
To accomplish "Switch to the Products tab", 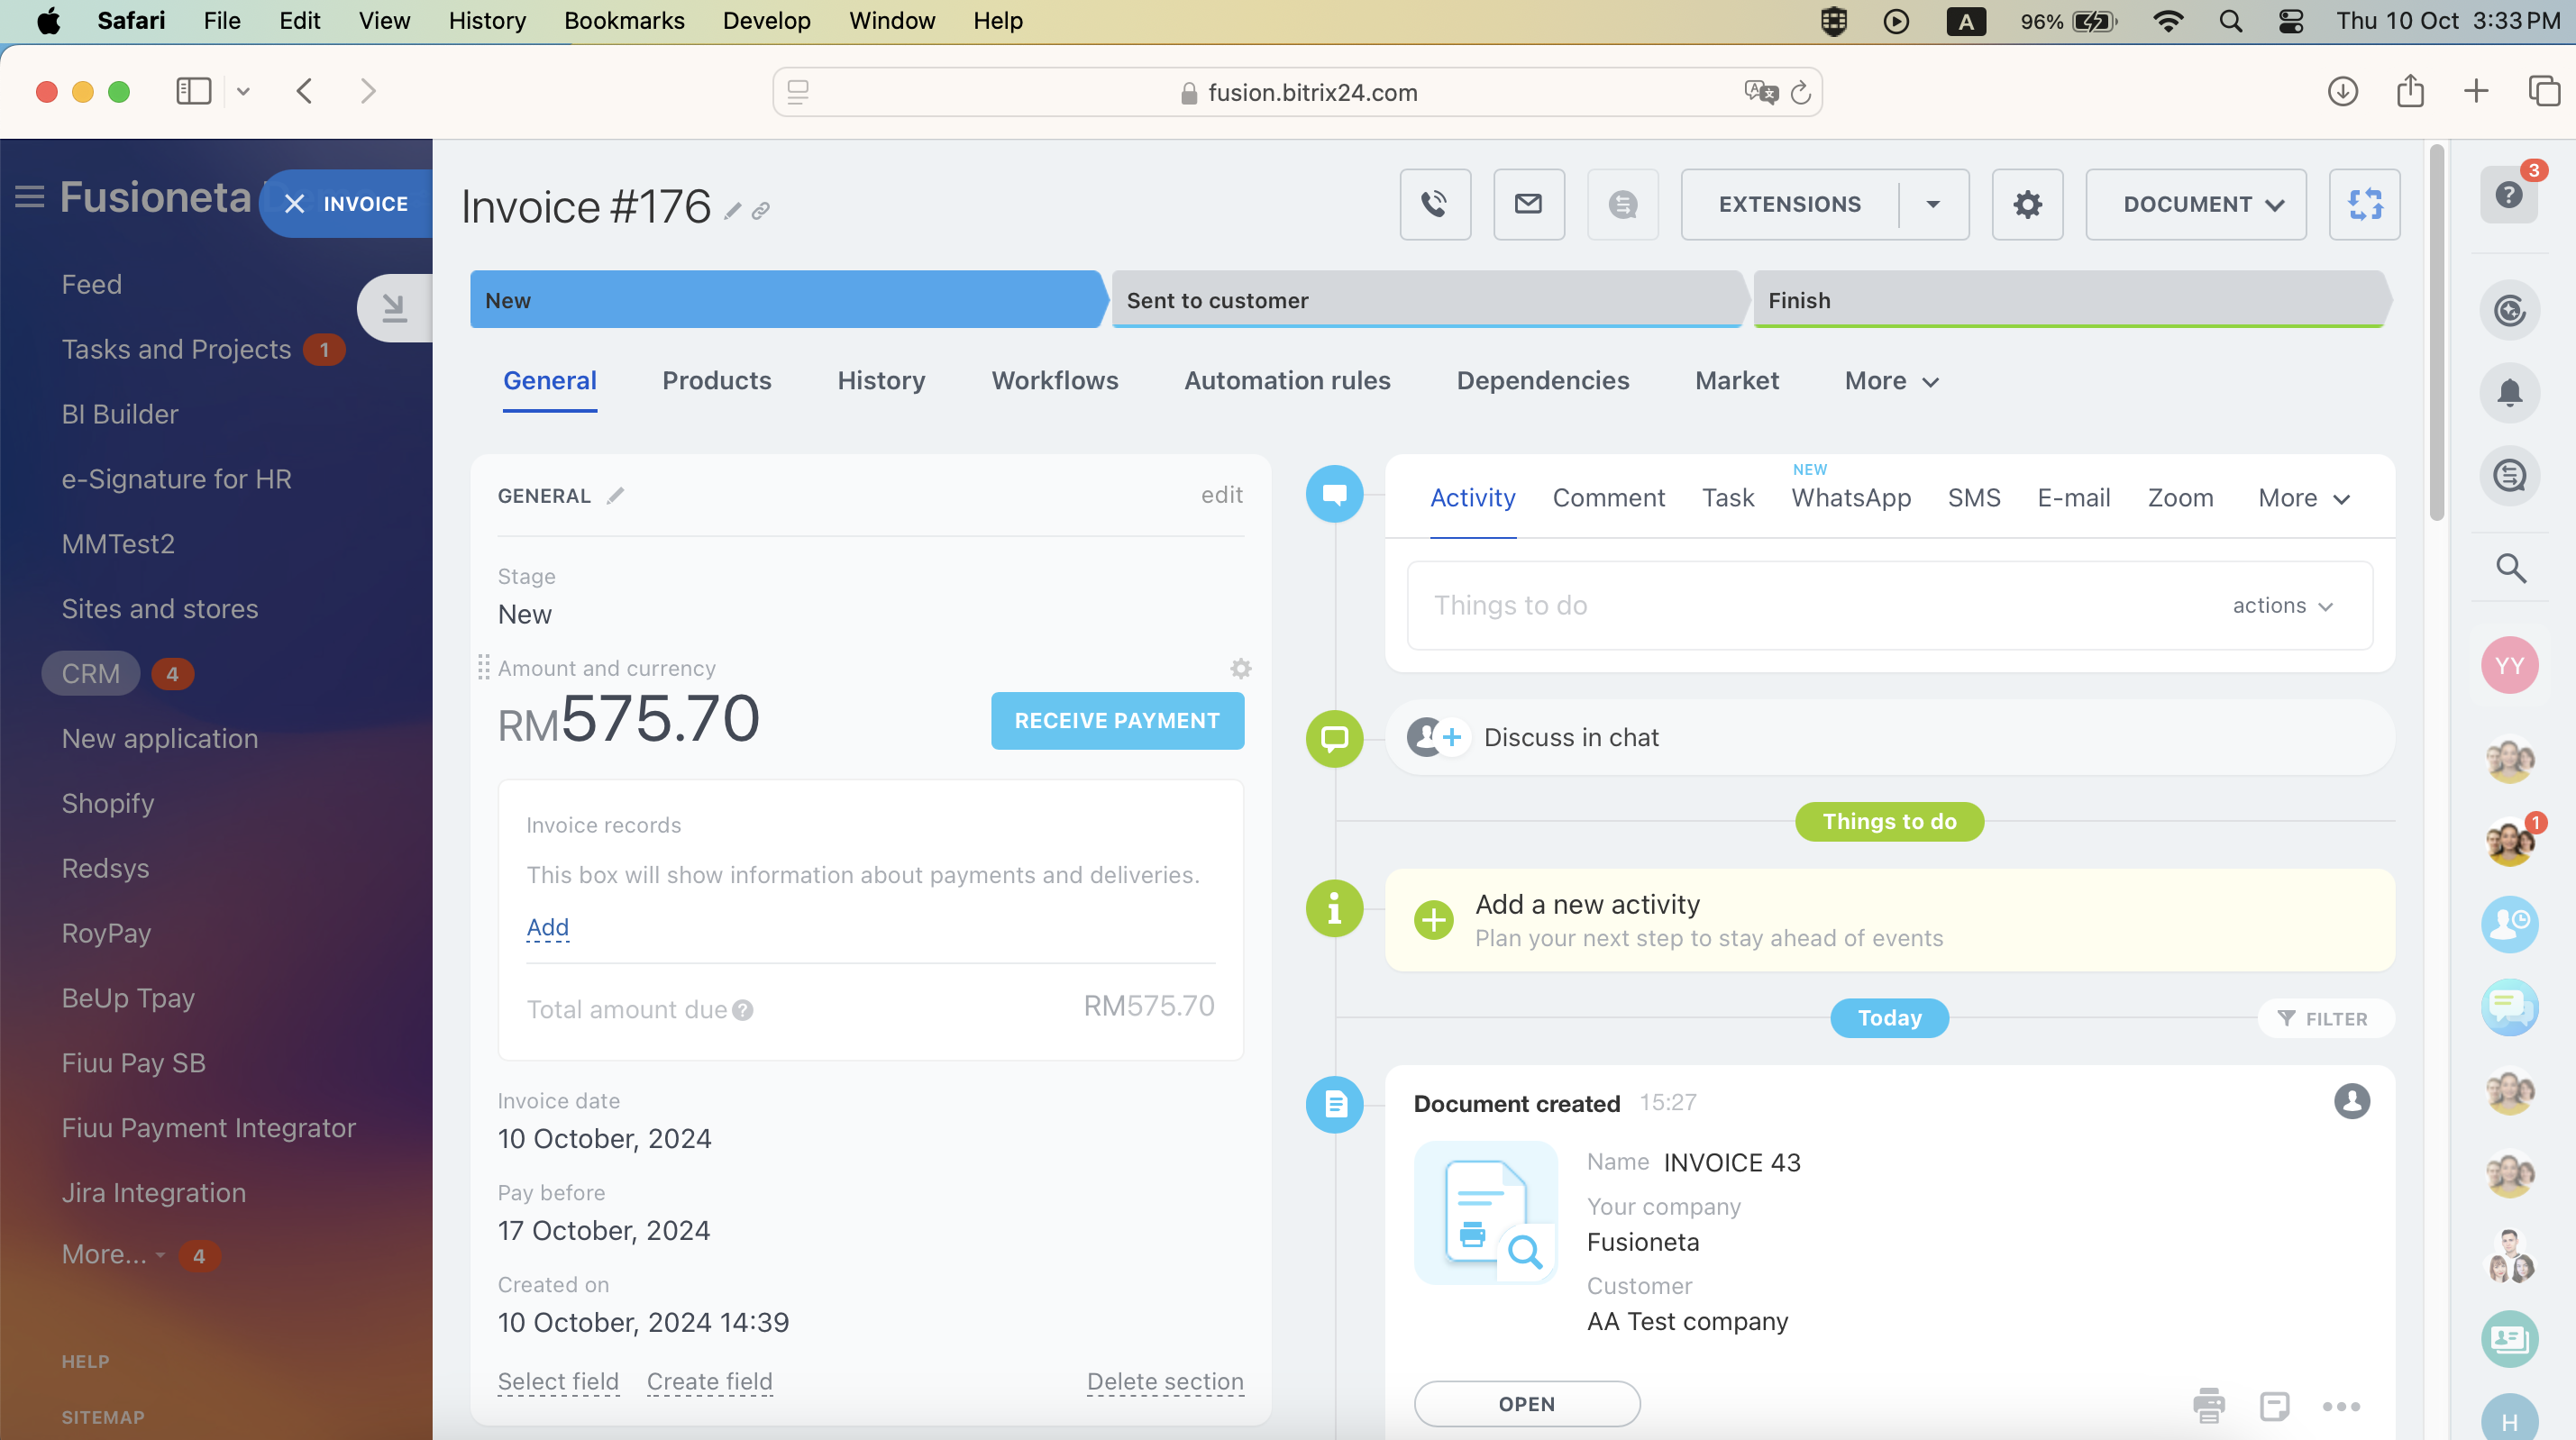I will pyautogui.click(x=716, y=381).
